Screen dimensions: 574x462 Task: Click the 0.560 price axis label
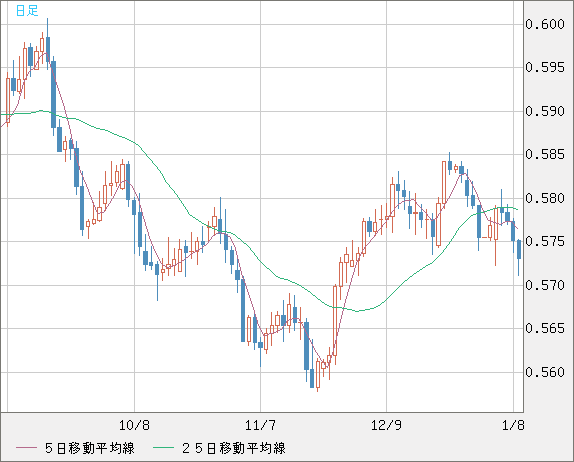coord(545,372)
